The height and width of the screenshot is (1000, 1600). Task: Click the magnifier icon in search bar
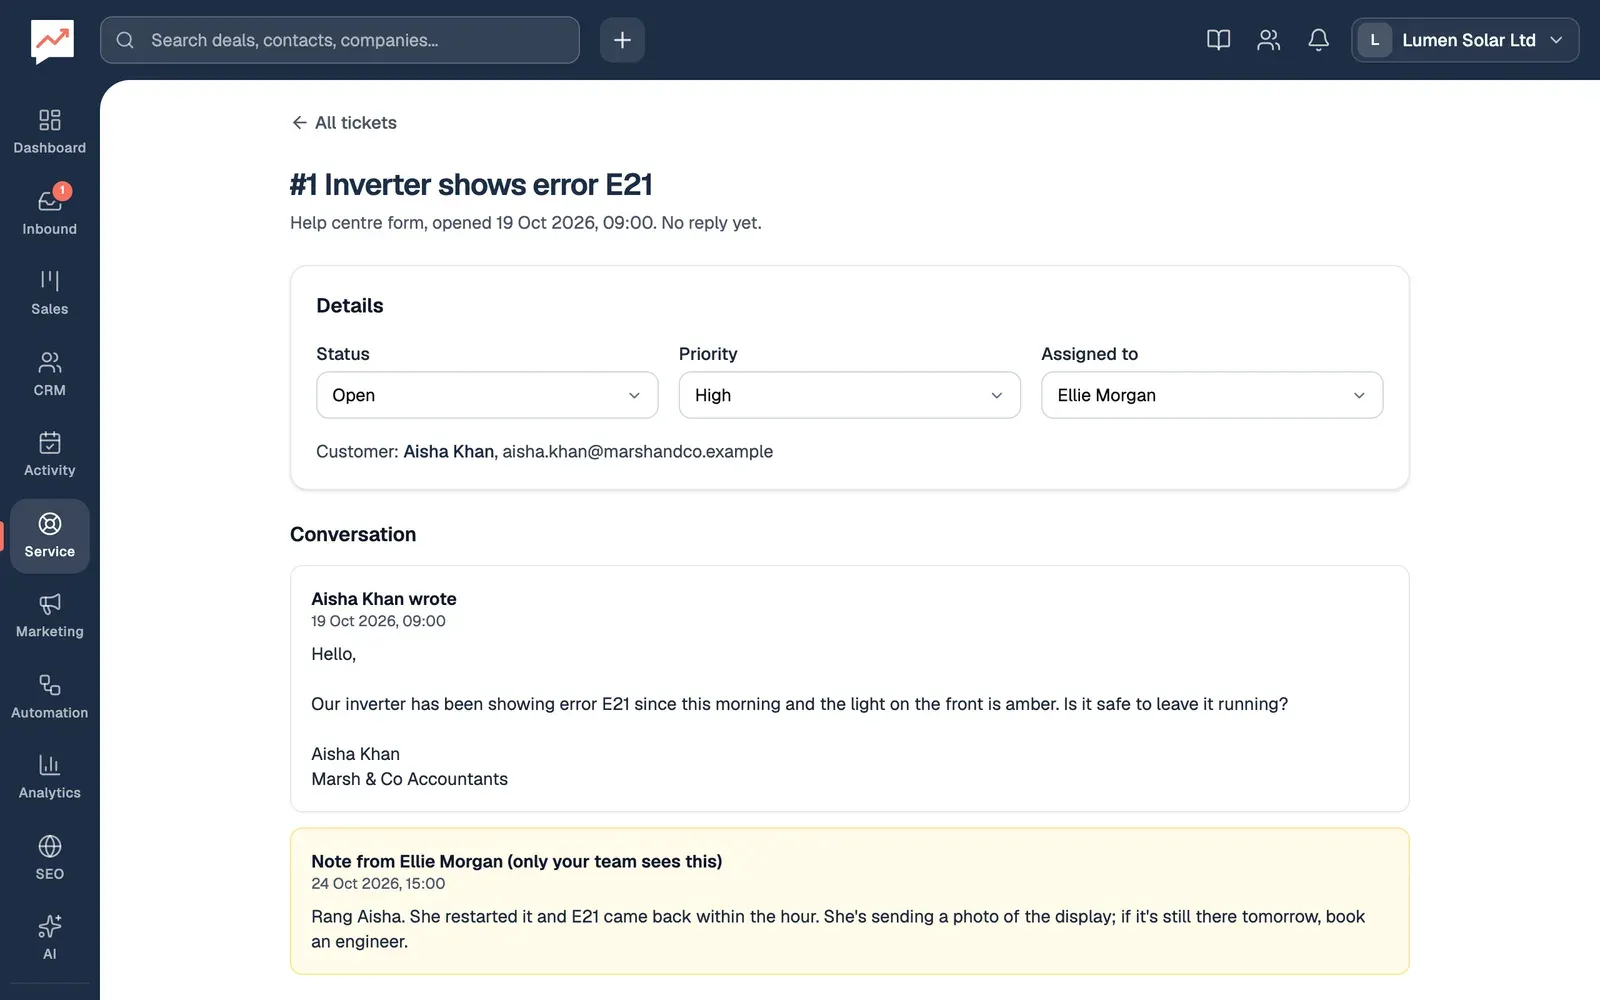point(125,40)
